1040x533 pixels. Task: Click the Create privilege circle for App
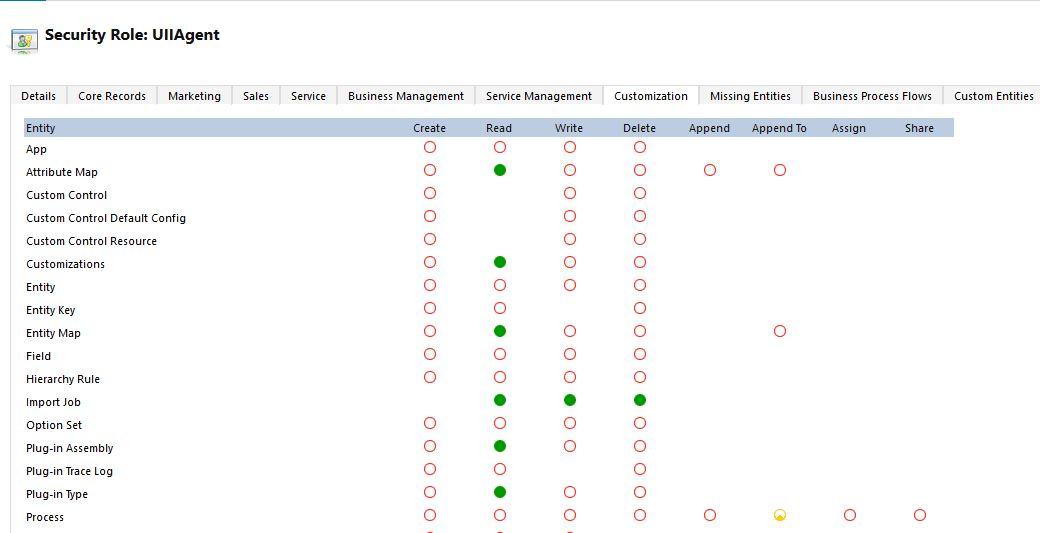click(x=430, y=147)
